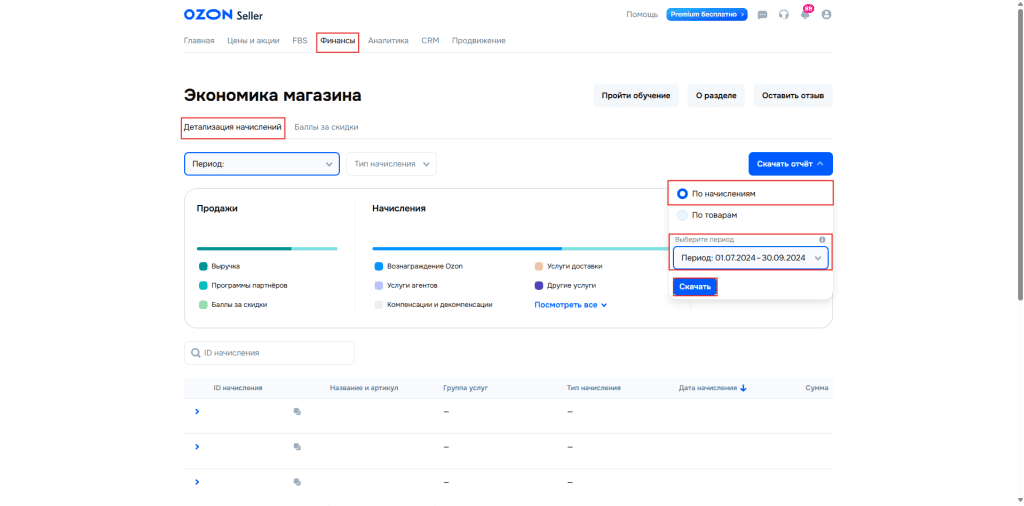The image size is (1024, 506).
Task: Select the "По начислениям" radio option
Action: 682,193
